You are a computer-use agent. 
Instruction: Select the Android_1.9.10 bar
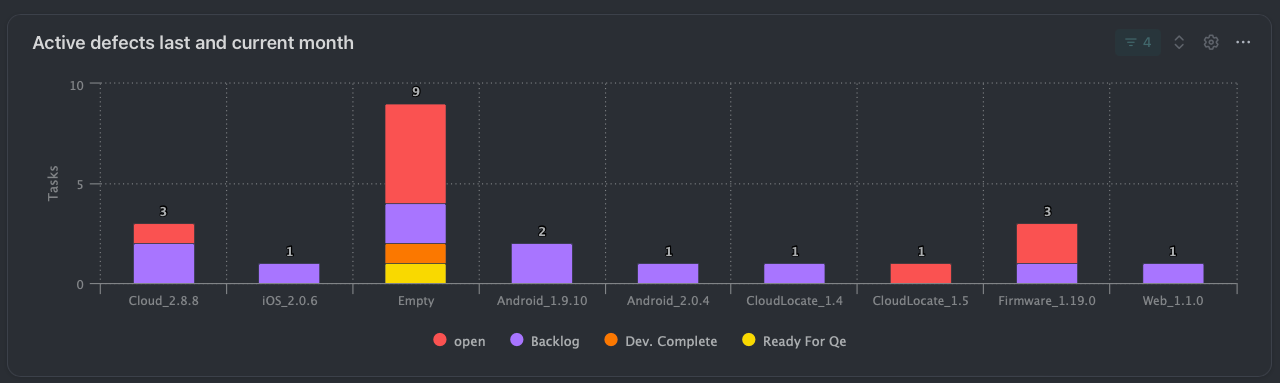[x=541, y=264]
